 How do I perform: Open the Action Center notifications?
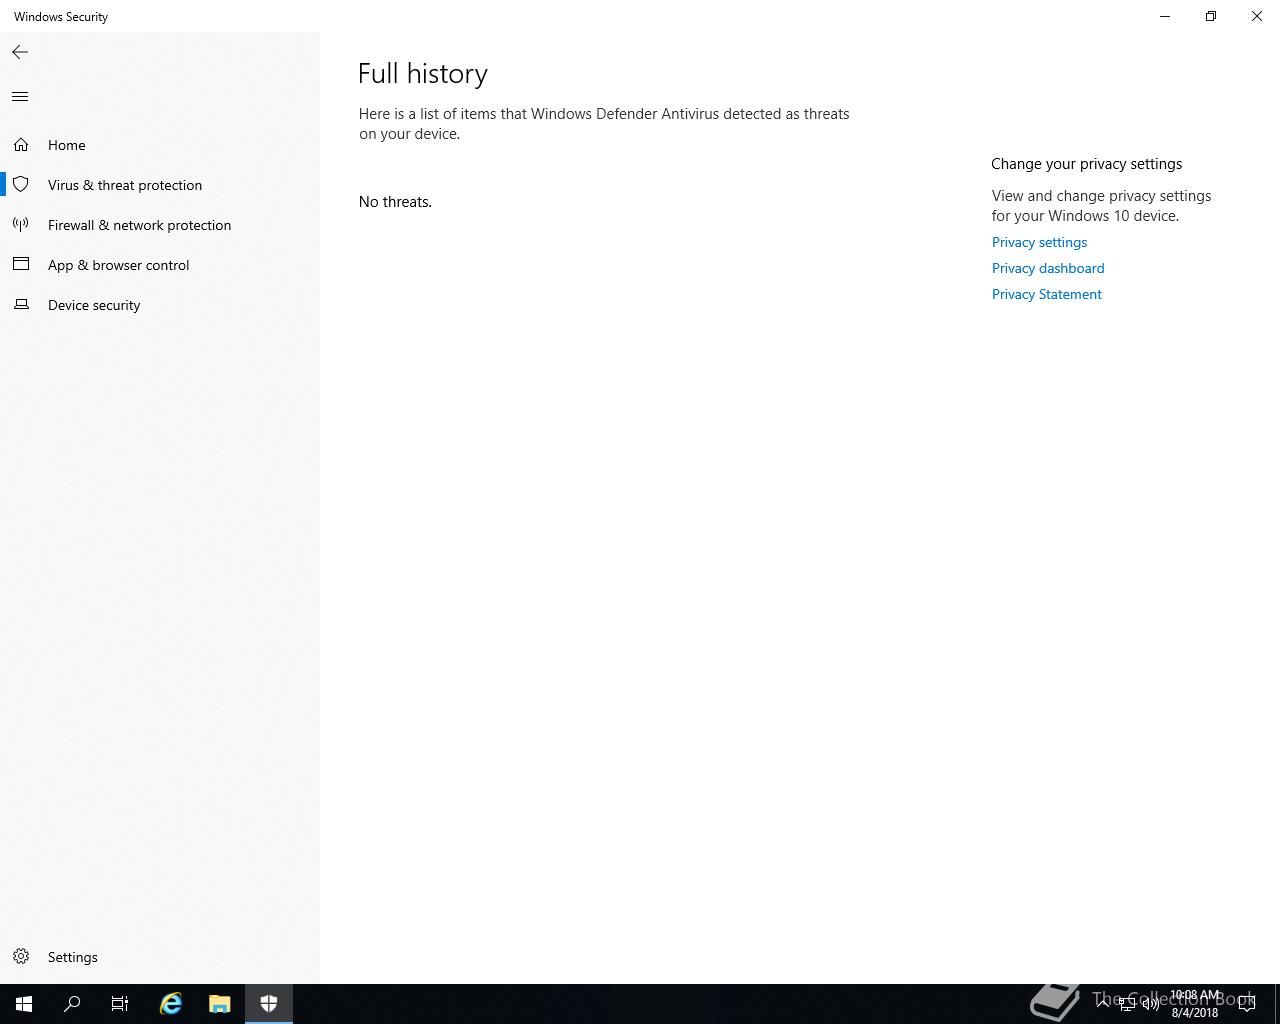click(1247, 1004)
